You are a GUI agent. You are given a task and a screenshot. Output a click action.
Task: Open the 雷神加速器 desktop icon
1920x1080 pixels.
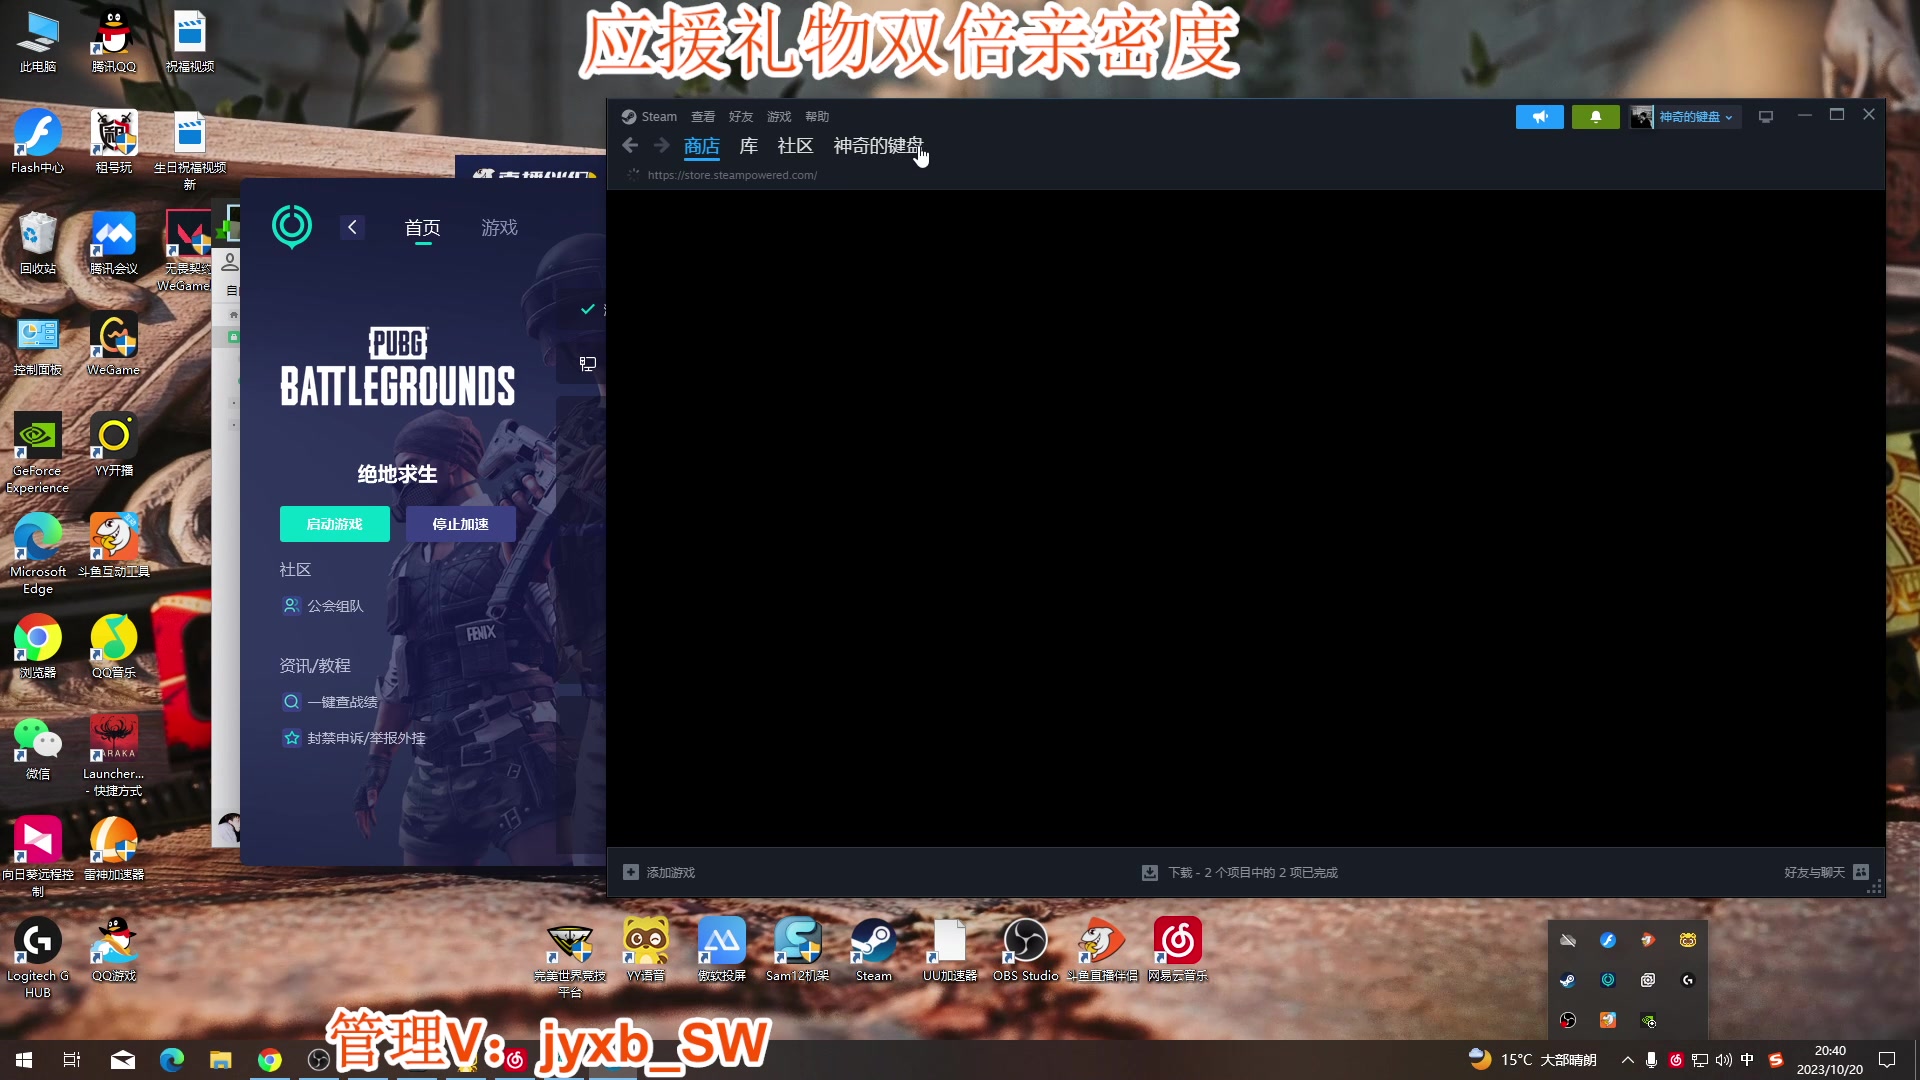(114, 849)
